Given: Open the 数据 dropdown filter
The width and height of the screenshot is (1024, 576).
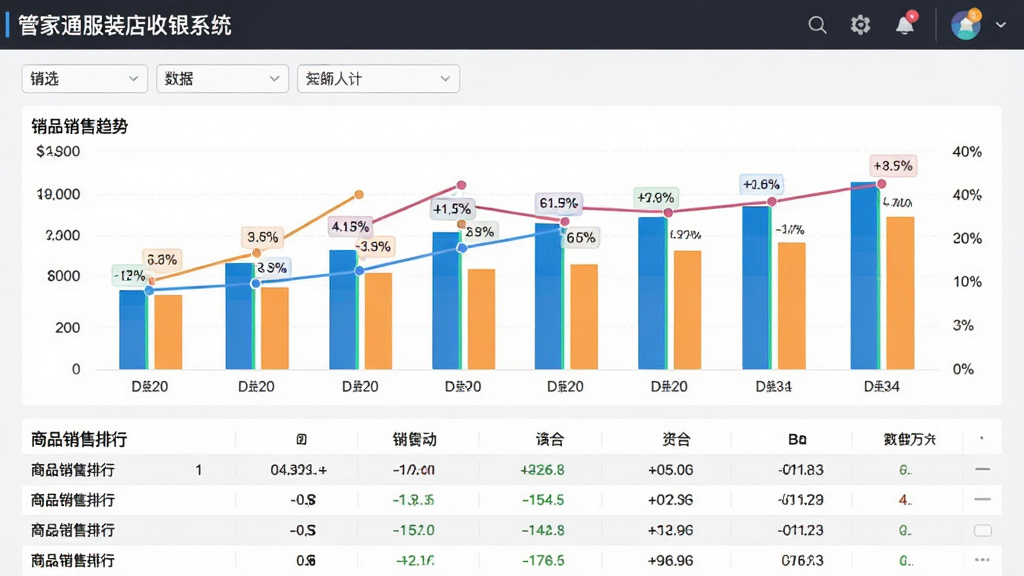Looking at the screenshot, I should pos(222,78).
